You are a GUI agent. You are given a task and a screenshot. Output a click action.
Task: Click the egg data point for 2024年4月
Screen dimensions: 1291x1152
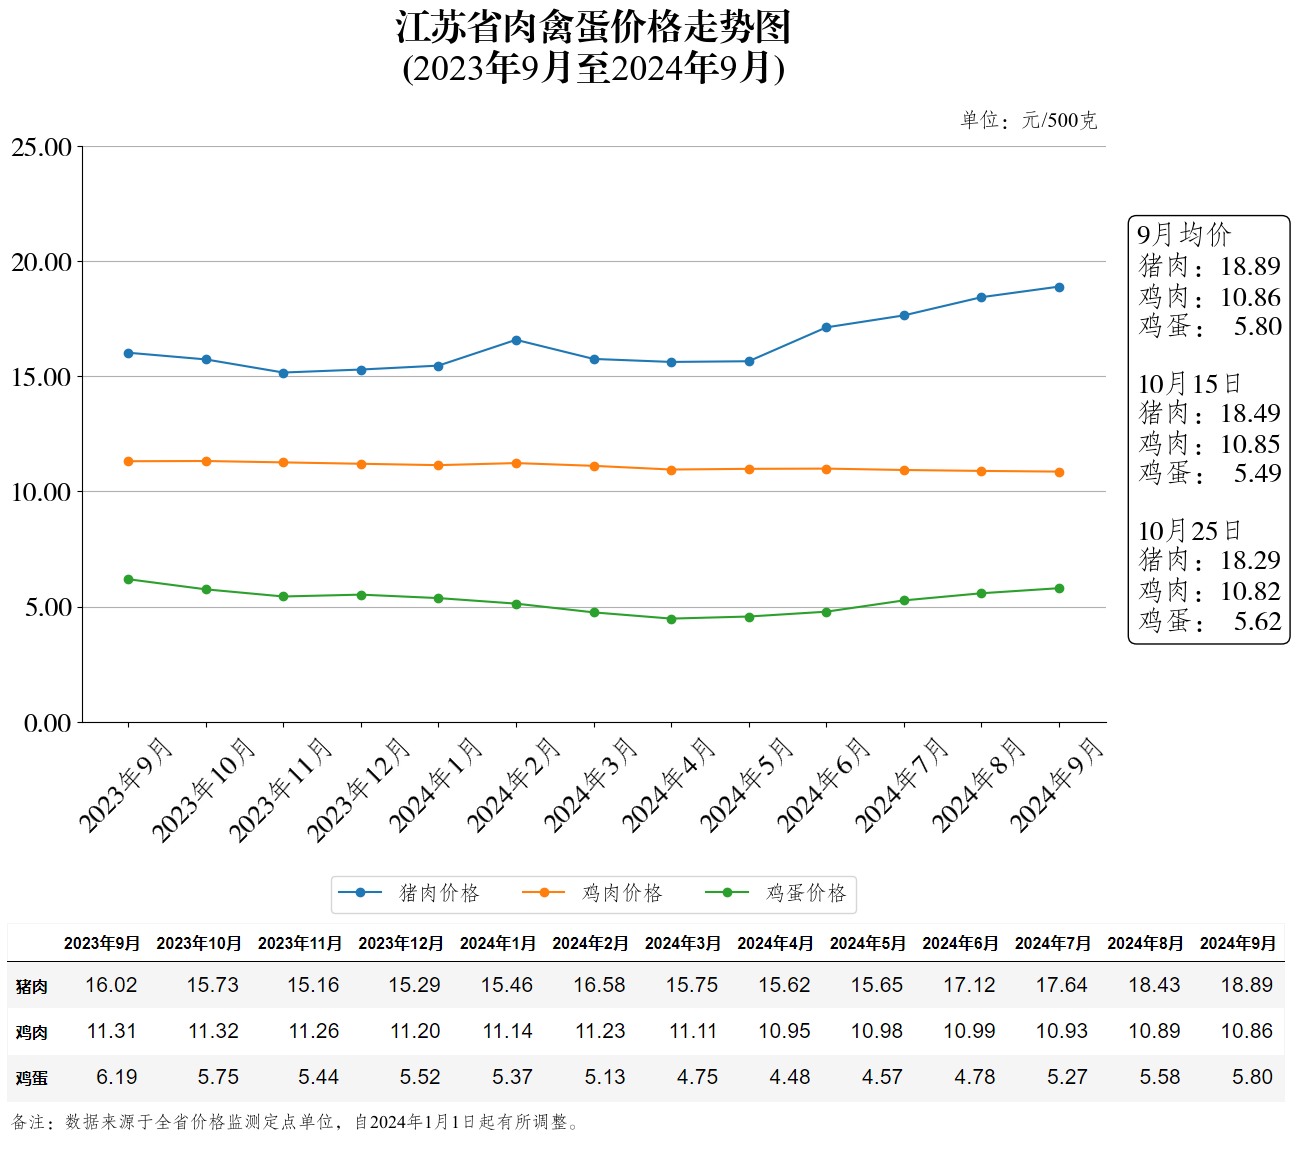tap(671, 619)
